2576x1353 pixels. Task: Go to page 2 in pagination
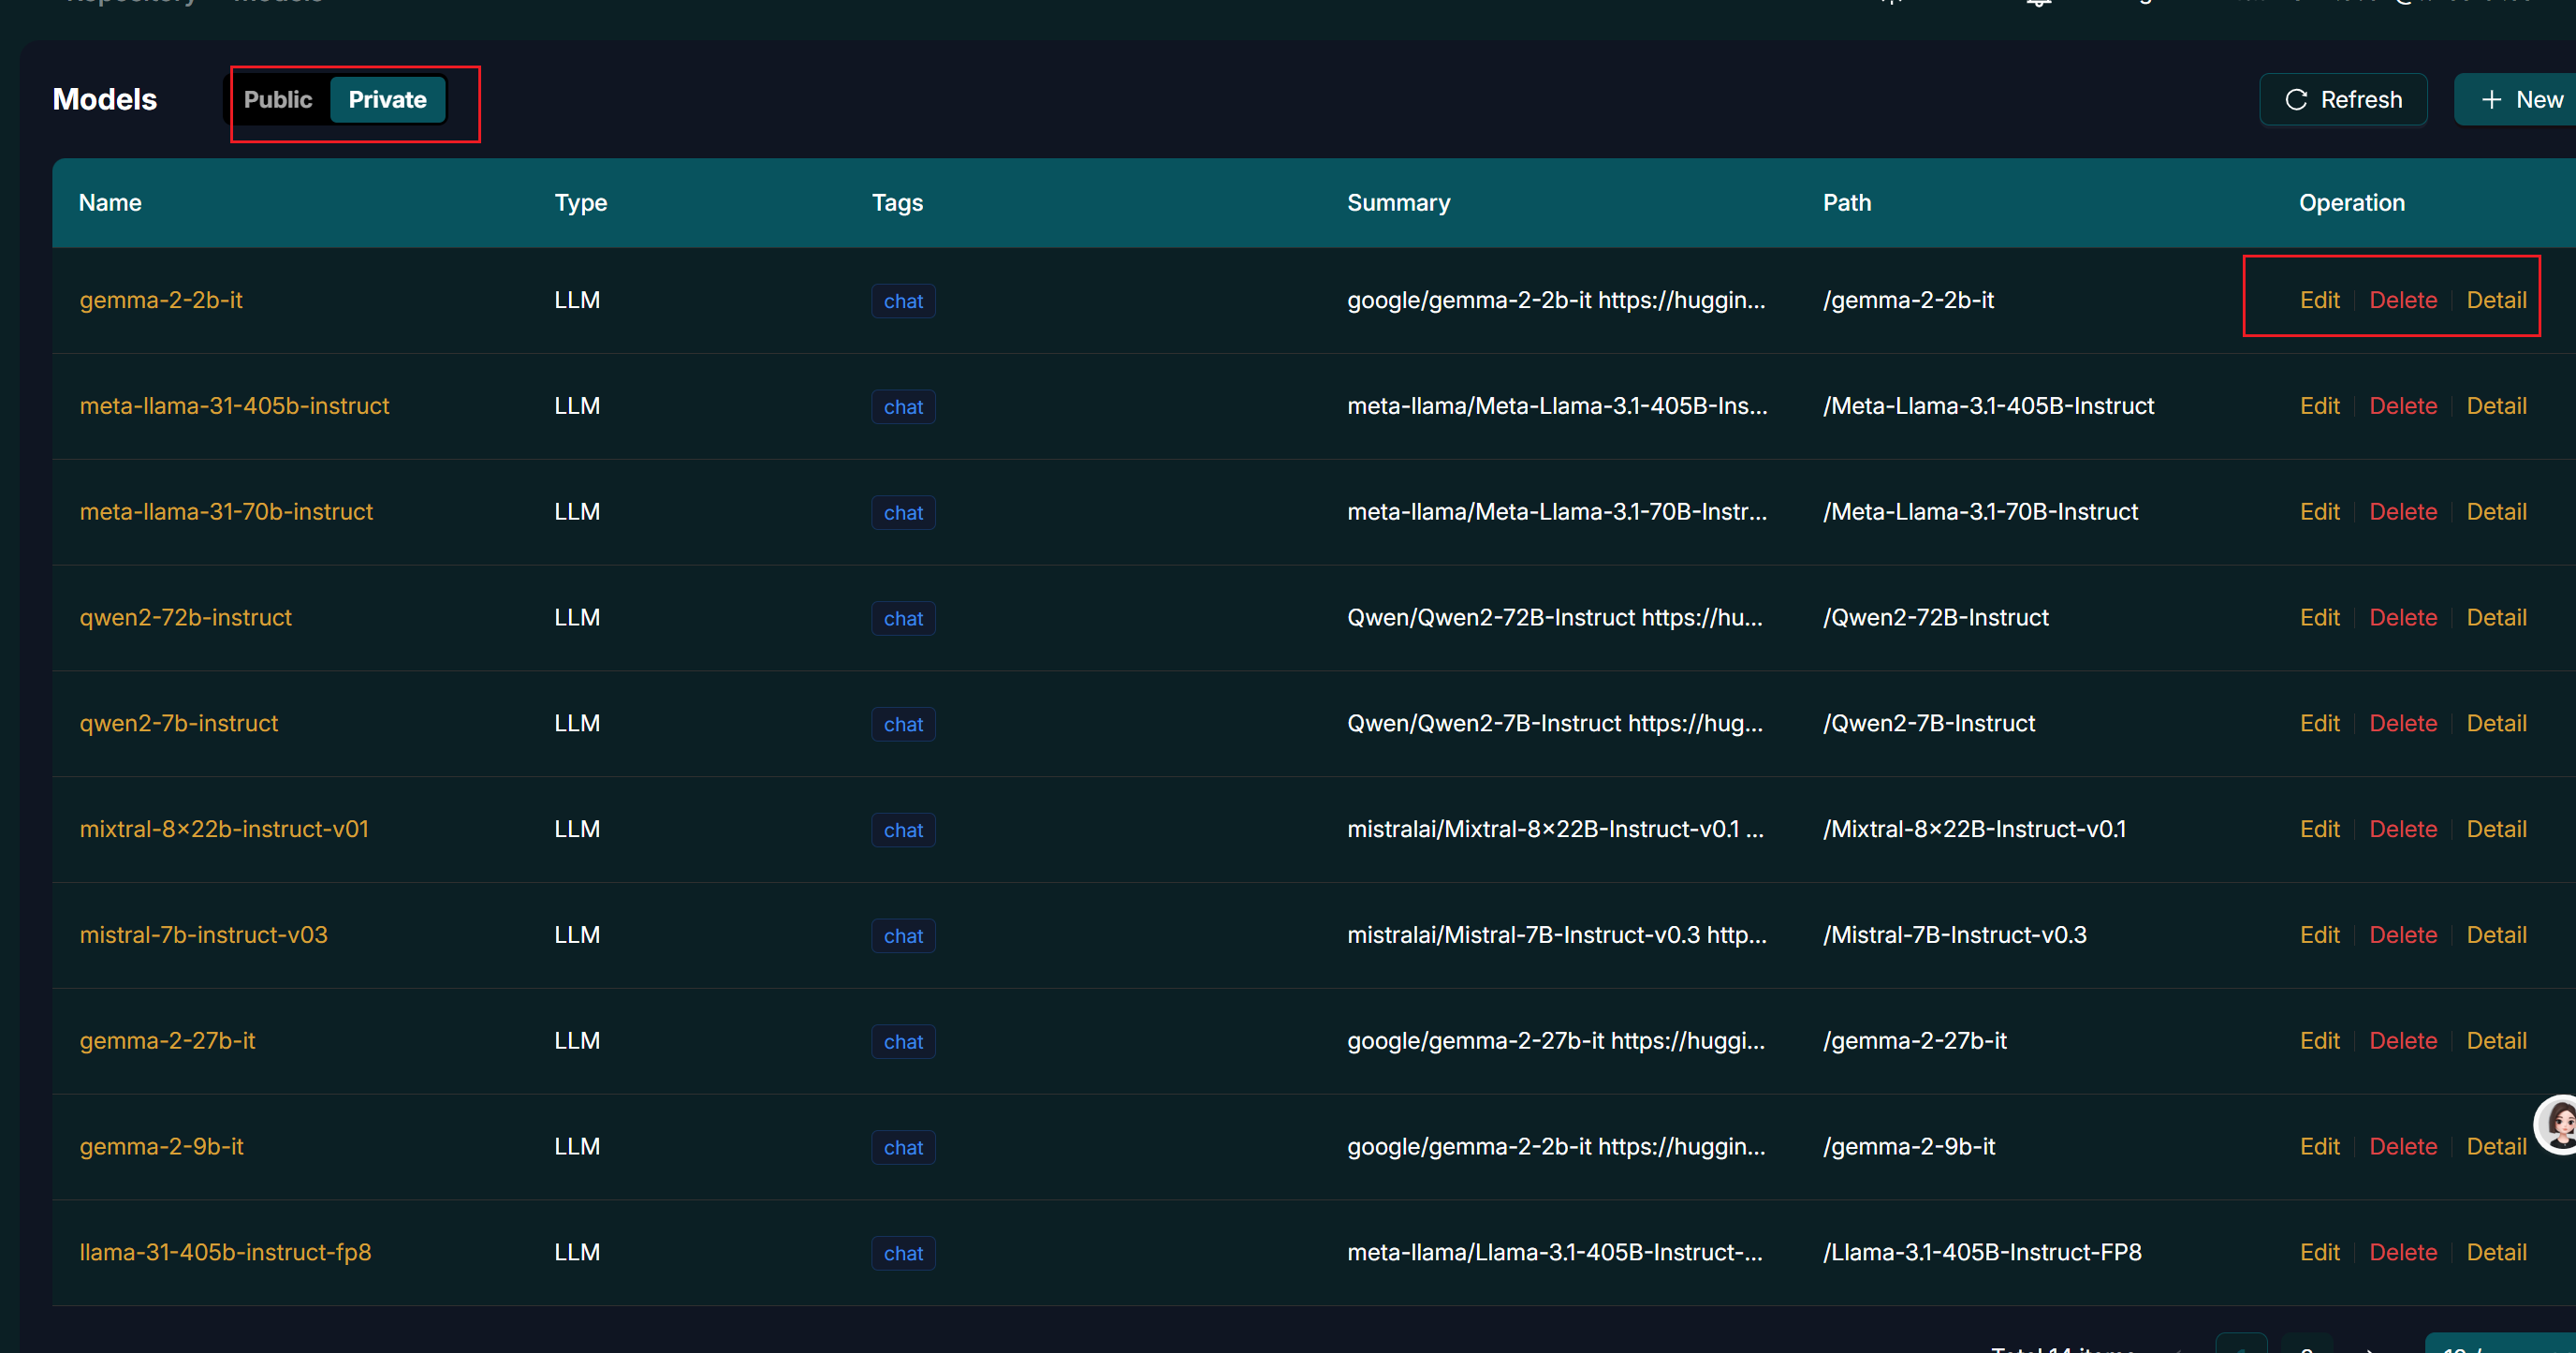(2306, 1346)
